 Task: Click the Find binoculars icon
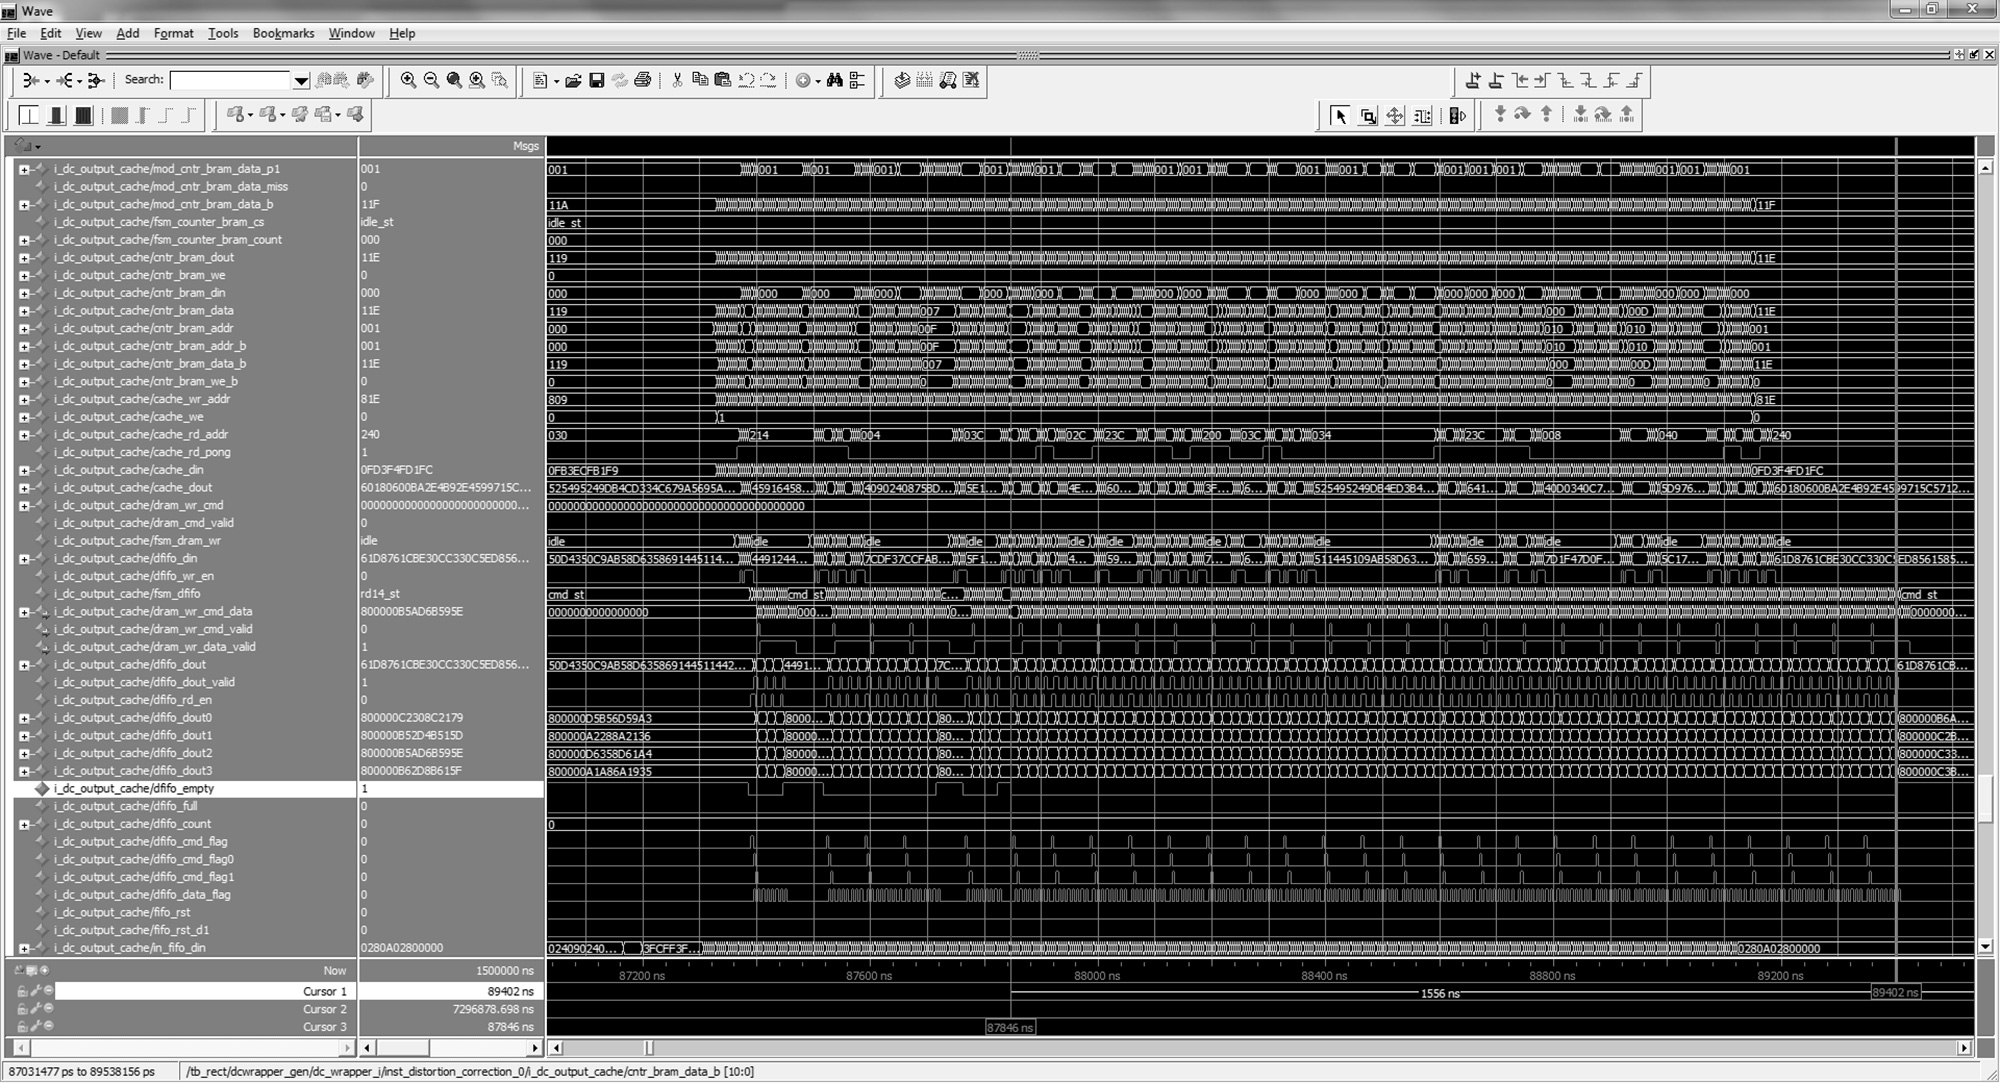point(834,81)
